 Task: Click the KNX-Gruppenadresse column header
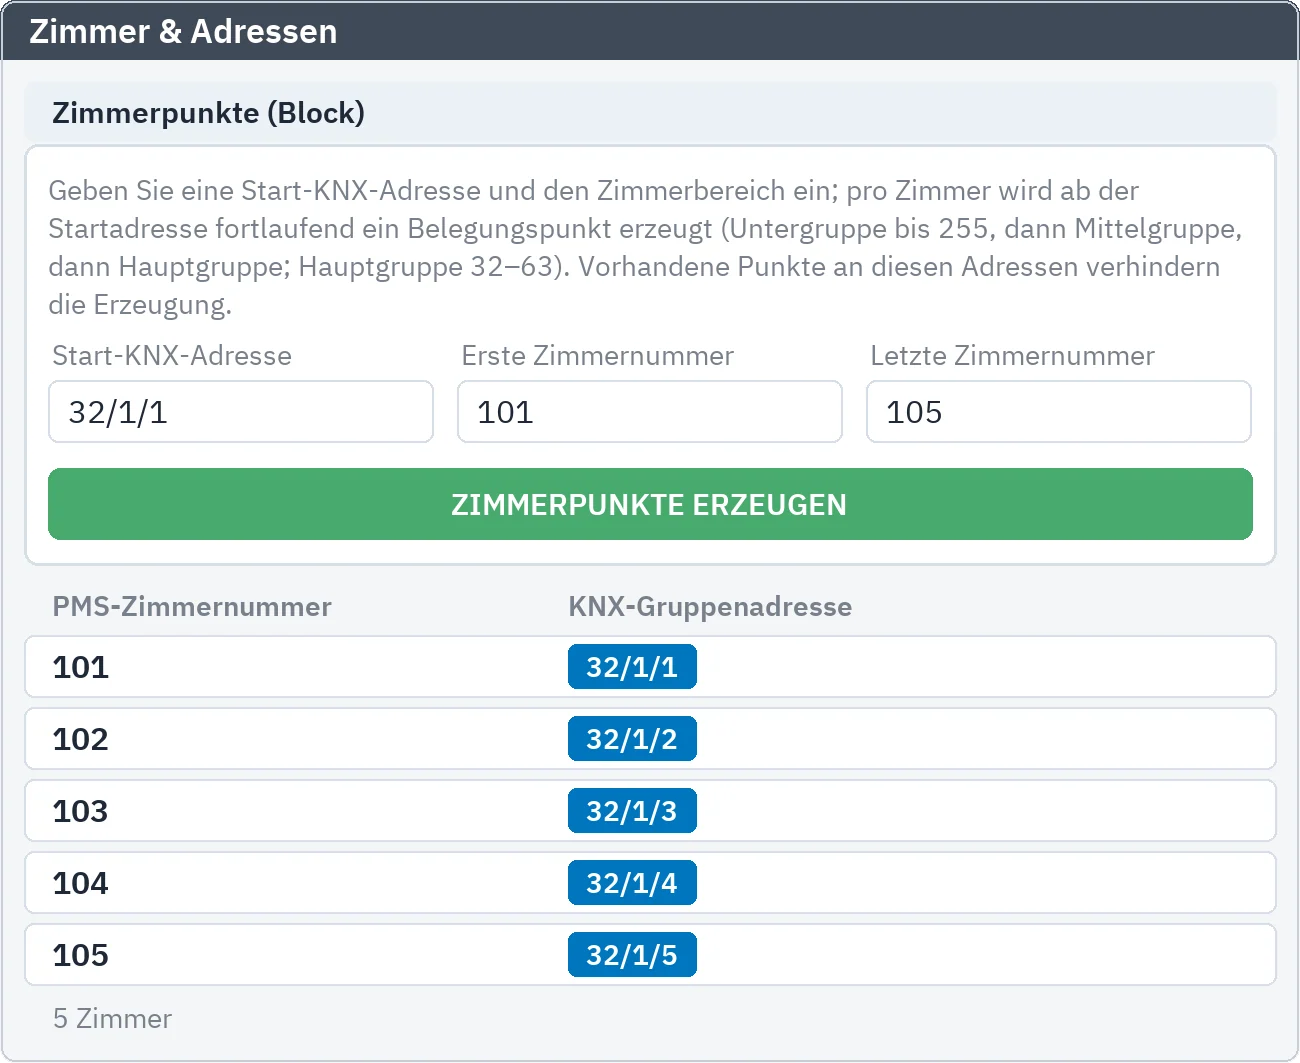tap(710, 607)
